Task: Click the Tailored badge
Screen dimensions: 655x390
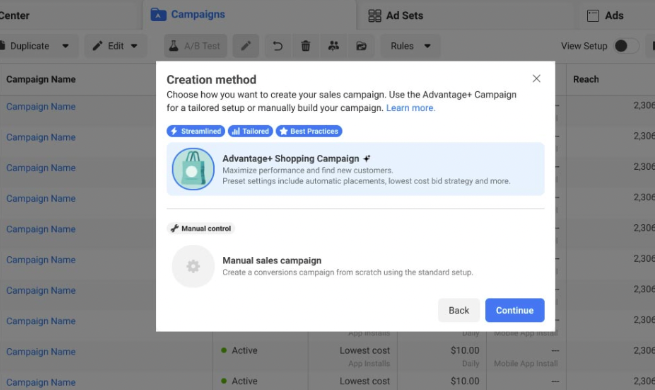Action: point(250,131)
